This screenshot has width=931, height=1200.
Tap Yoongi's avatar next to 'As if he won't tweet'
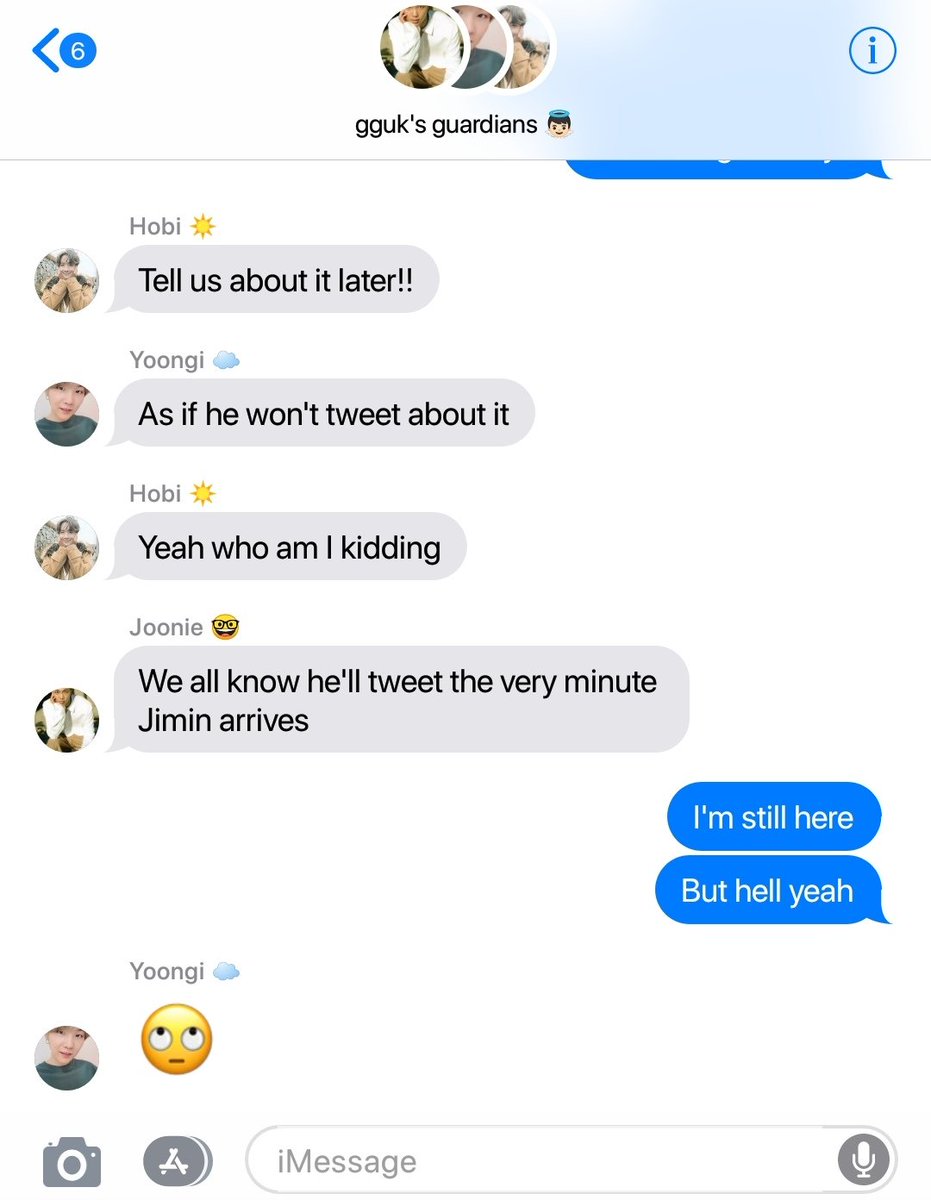click(x=67, y=414)
